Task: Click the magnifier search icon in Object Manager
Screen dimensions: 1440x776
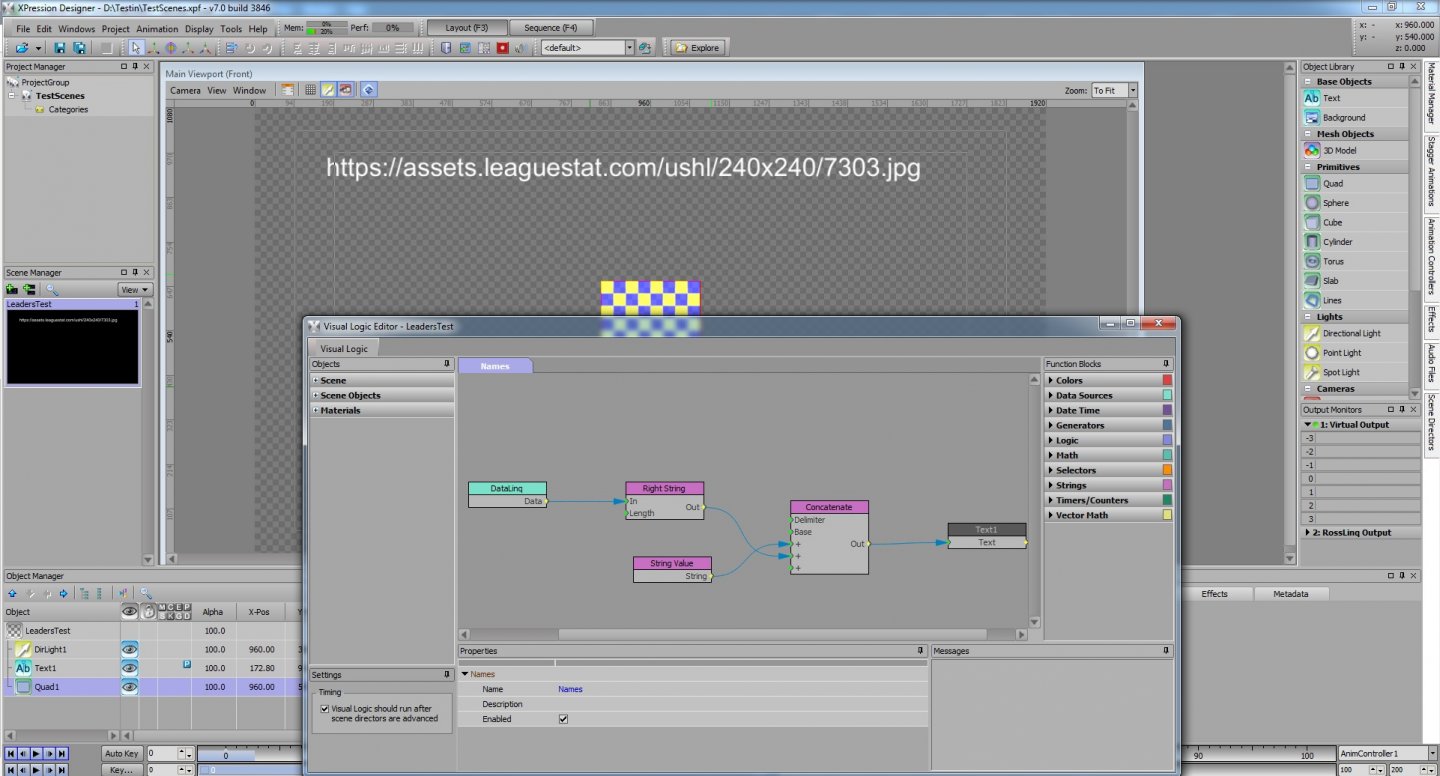Action: tap(146, 593)
